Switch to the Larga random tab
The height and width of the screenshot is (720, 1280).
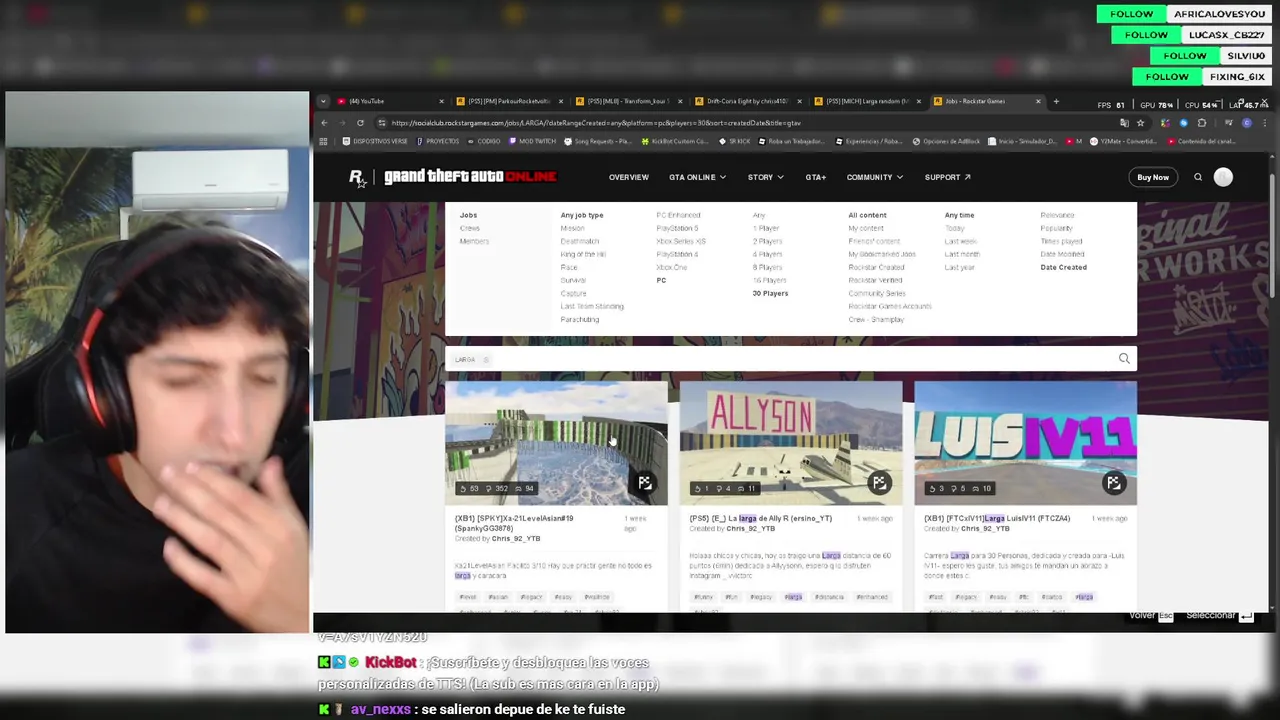pyautogui.click(x=867, y=101)
